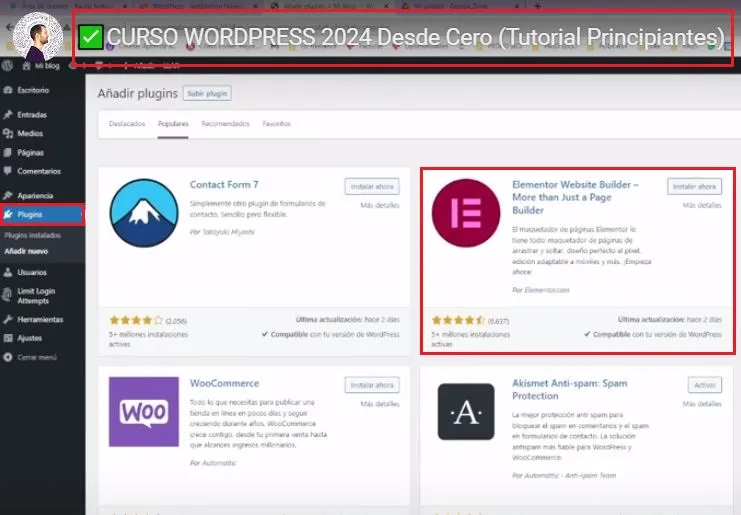Switch to the Populares tab

pos(173,124)
